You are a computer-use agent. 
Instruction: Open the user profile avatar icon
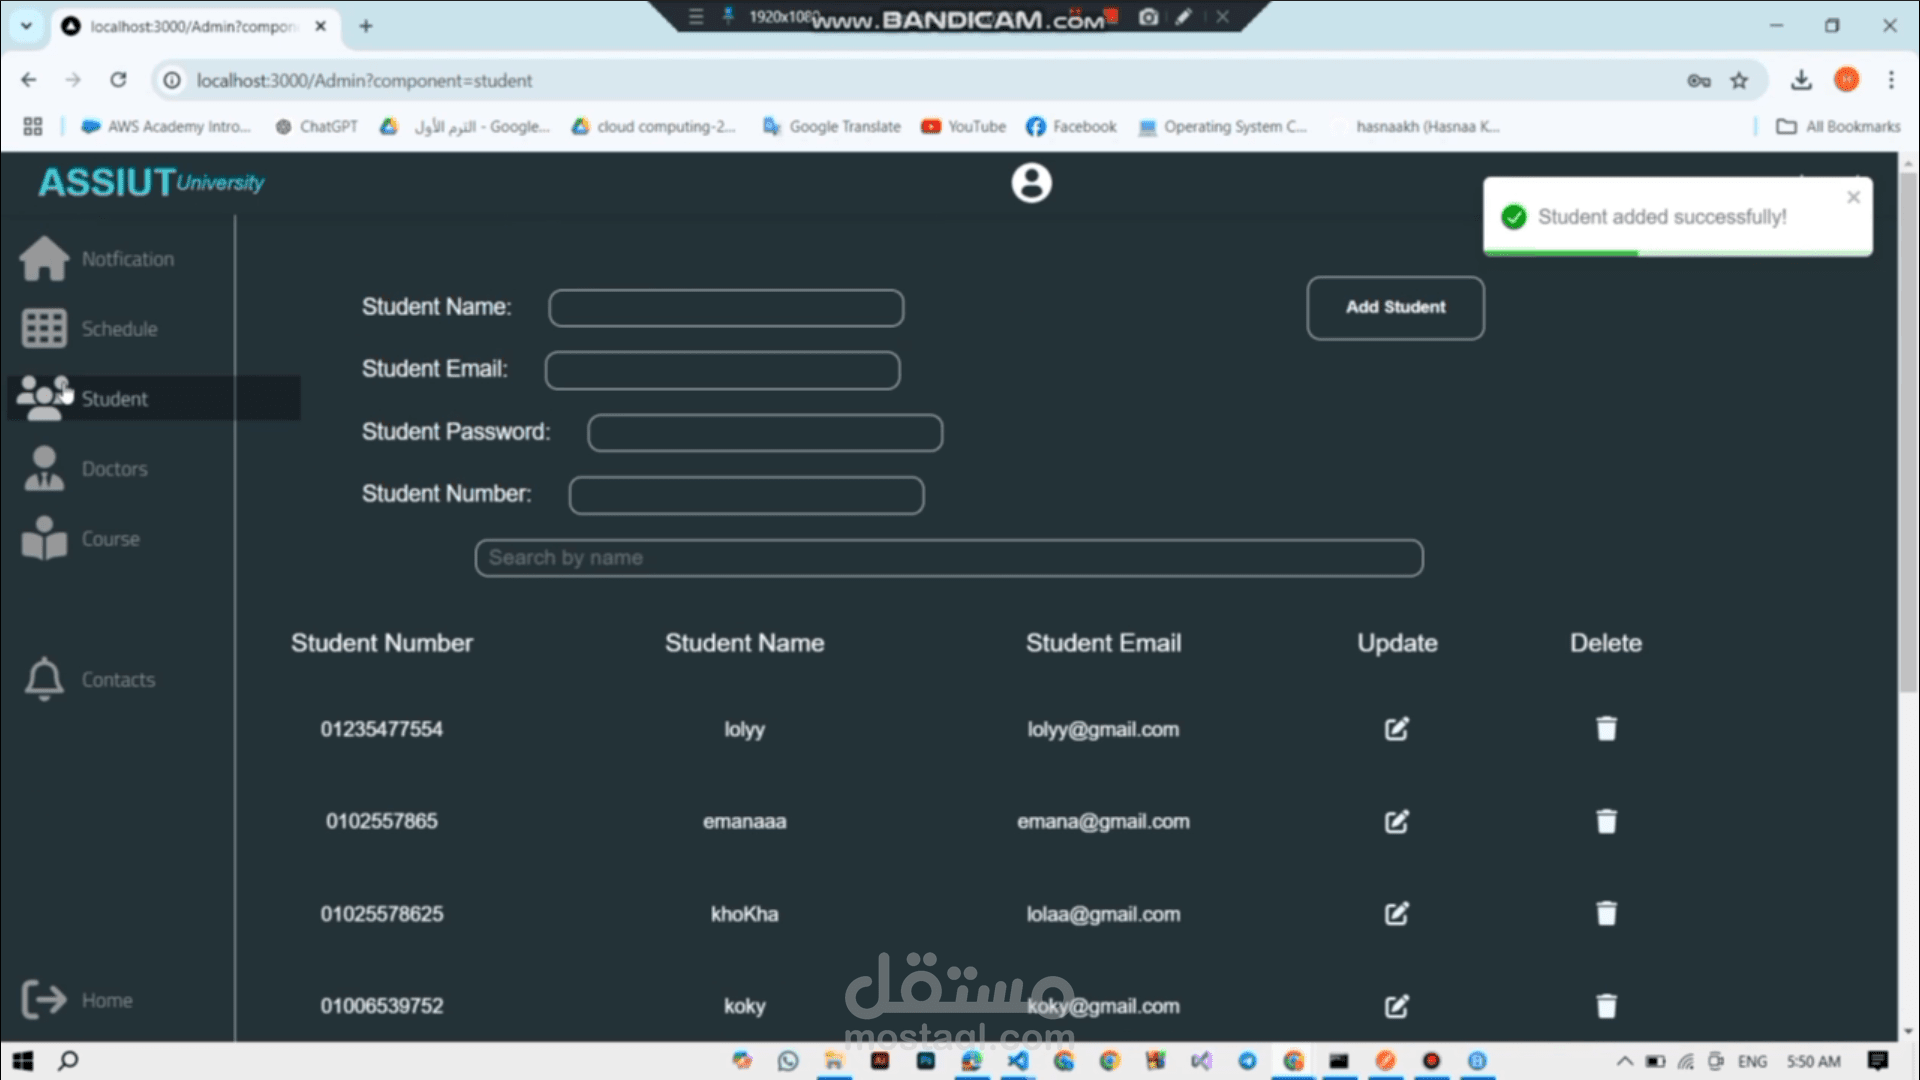(1031, 183)
